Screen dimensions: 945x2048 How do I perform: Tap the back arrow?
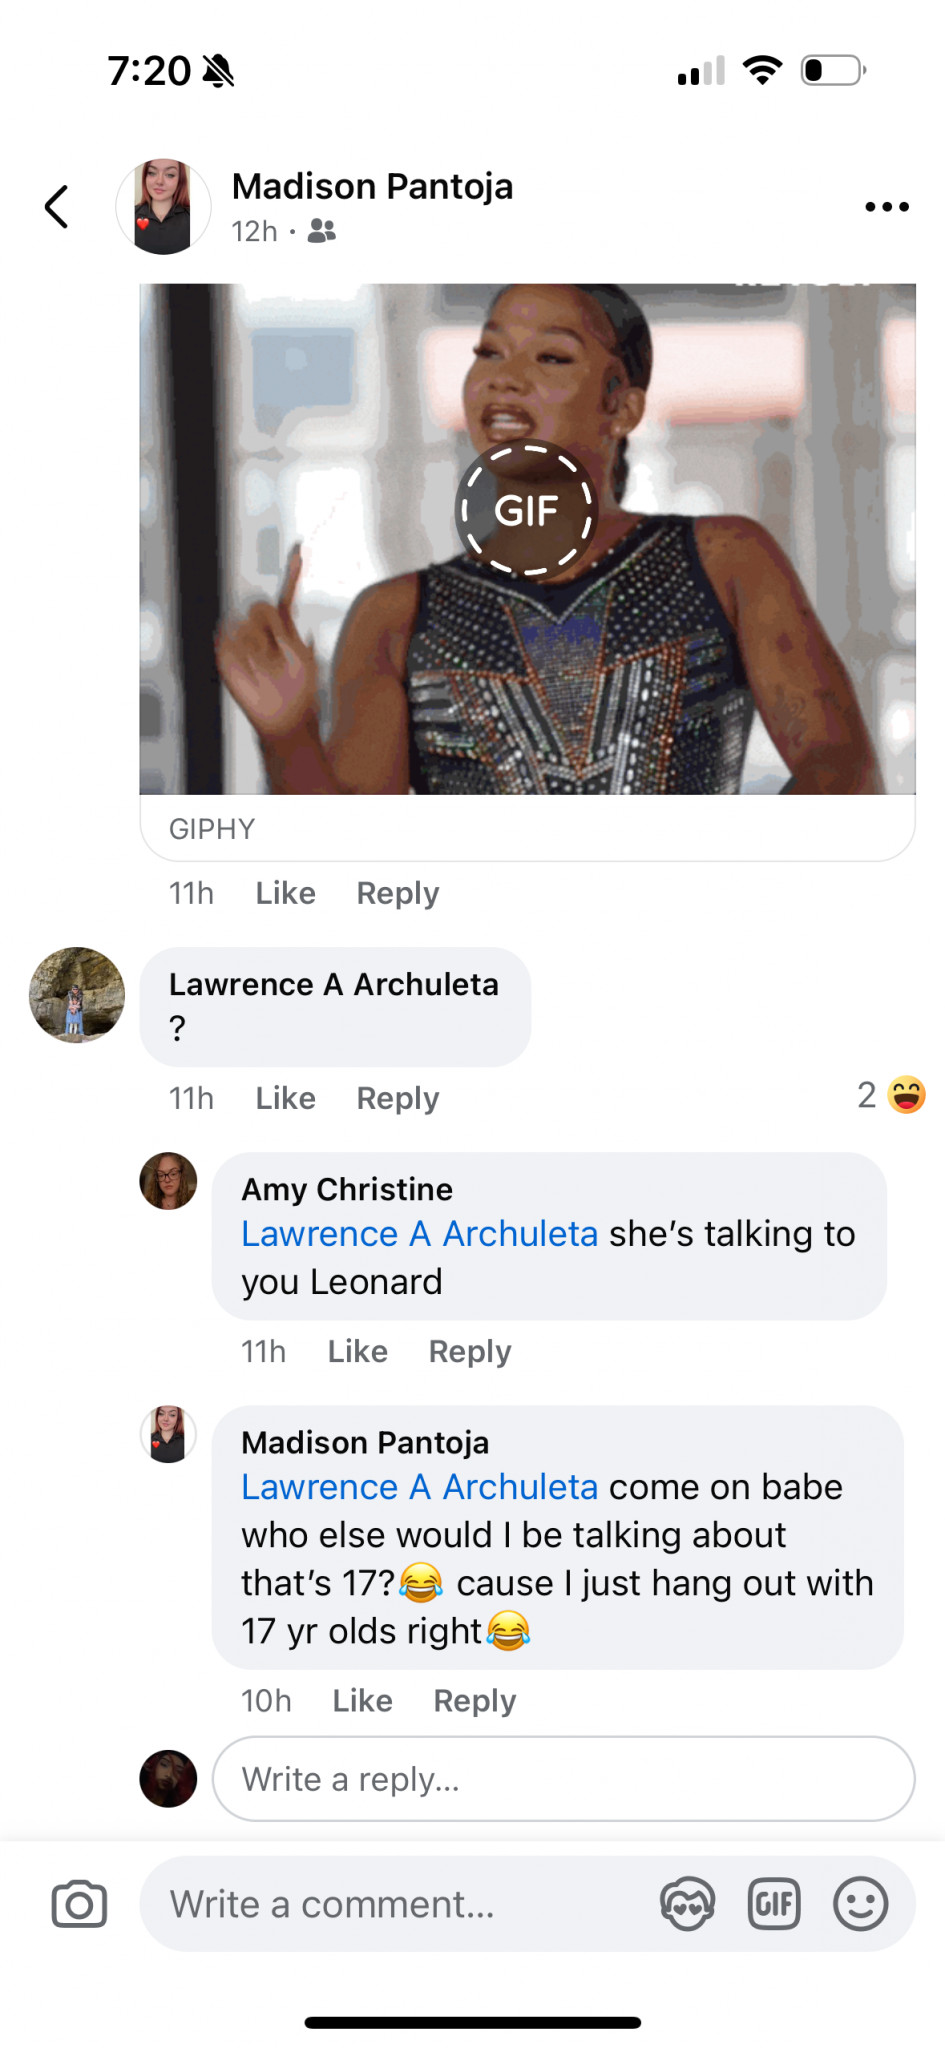[x=57, y=207]
